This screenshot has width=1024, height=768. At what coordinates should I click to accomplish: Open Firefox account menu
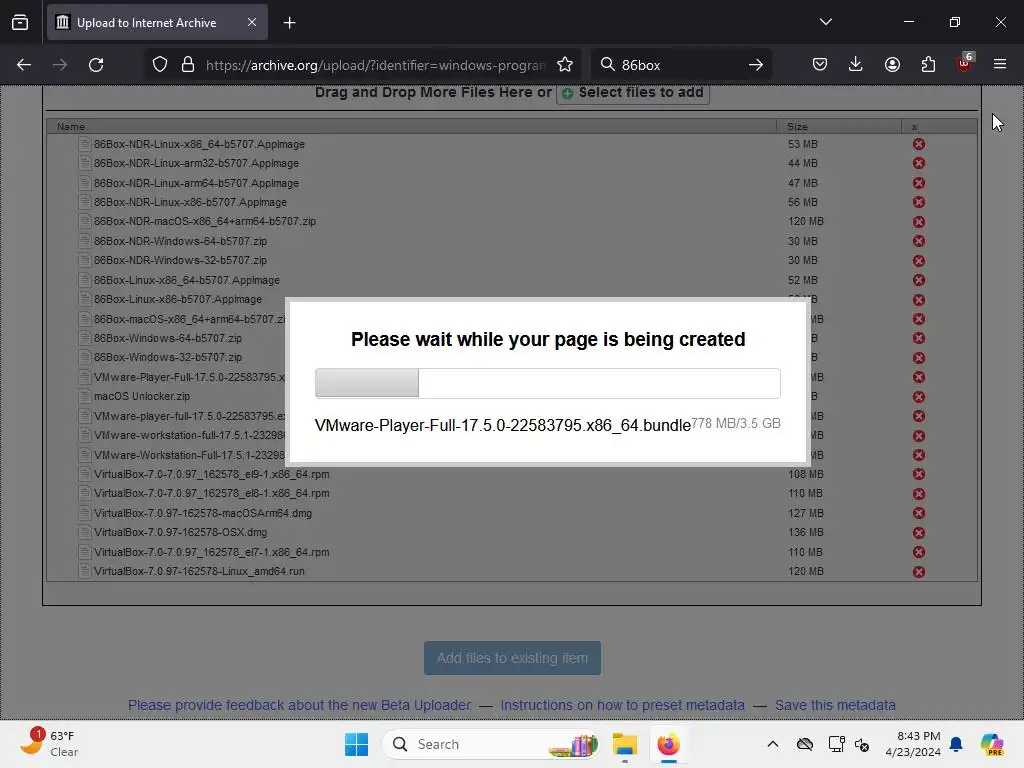pyautogui.click(x=892, y=64)
